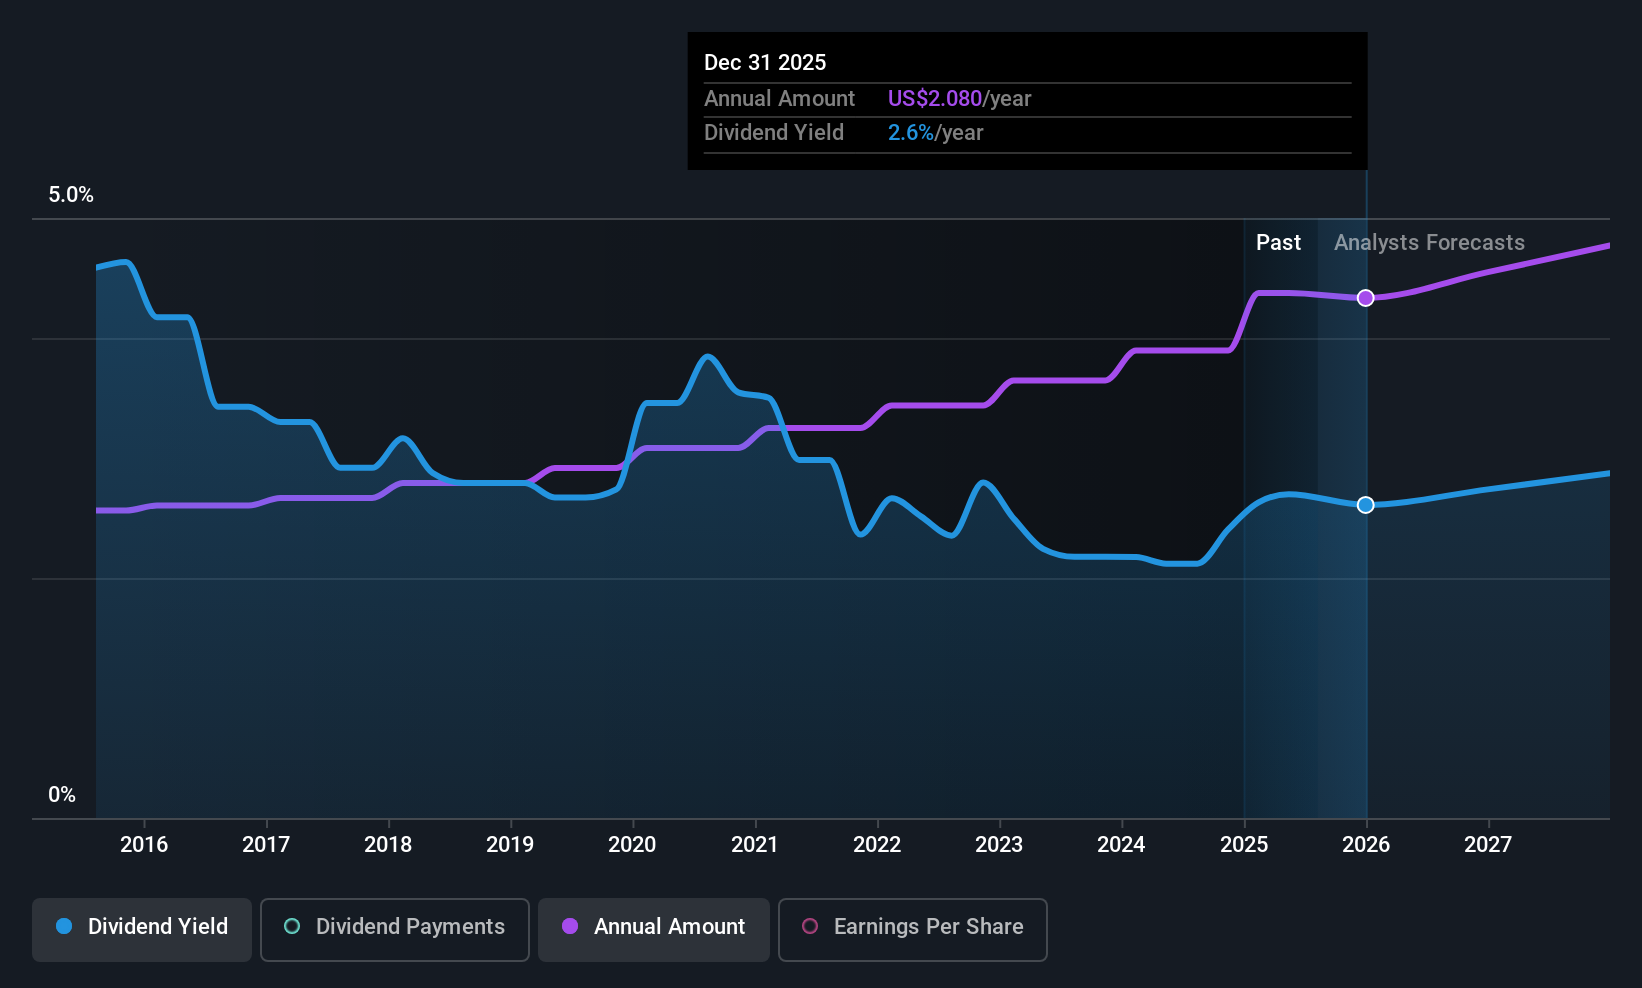The height and width of the screenshot is (988, 1642).
Task: Click the pink Earnings Per Share circle icon
Action: coord(810,926)
